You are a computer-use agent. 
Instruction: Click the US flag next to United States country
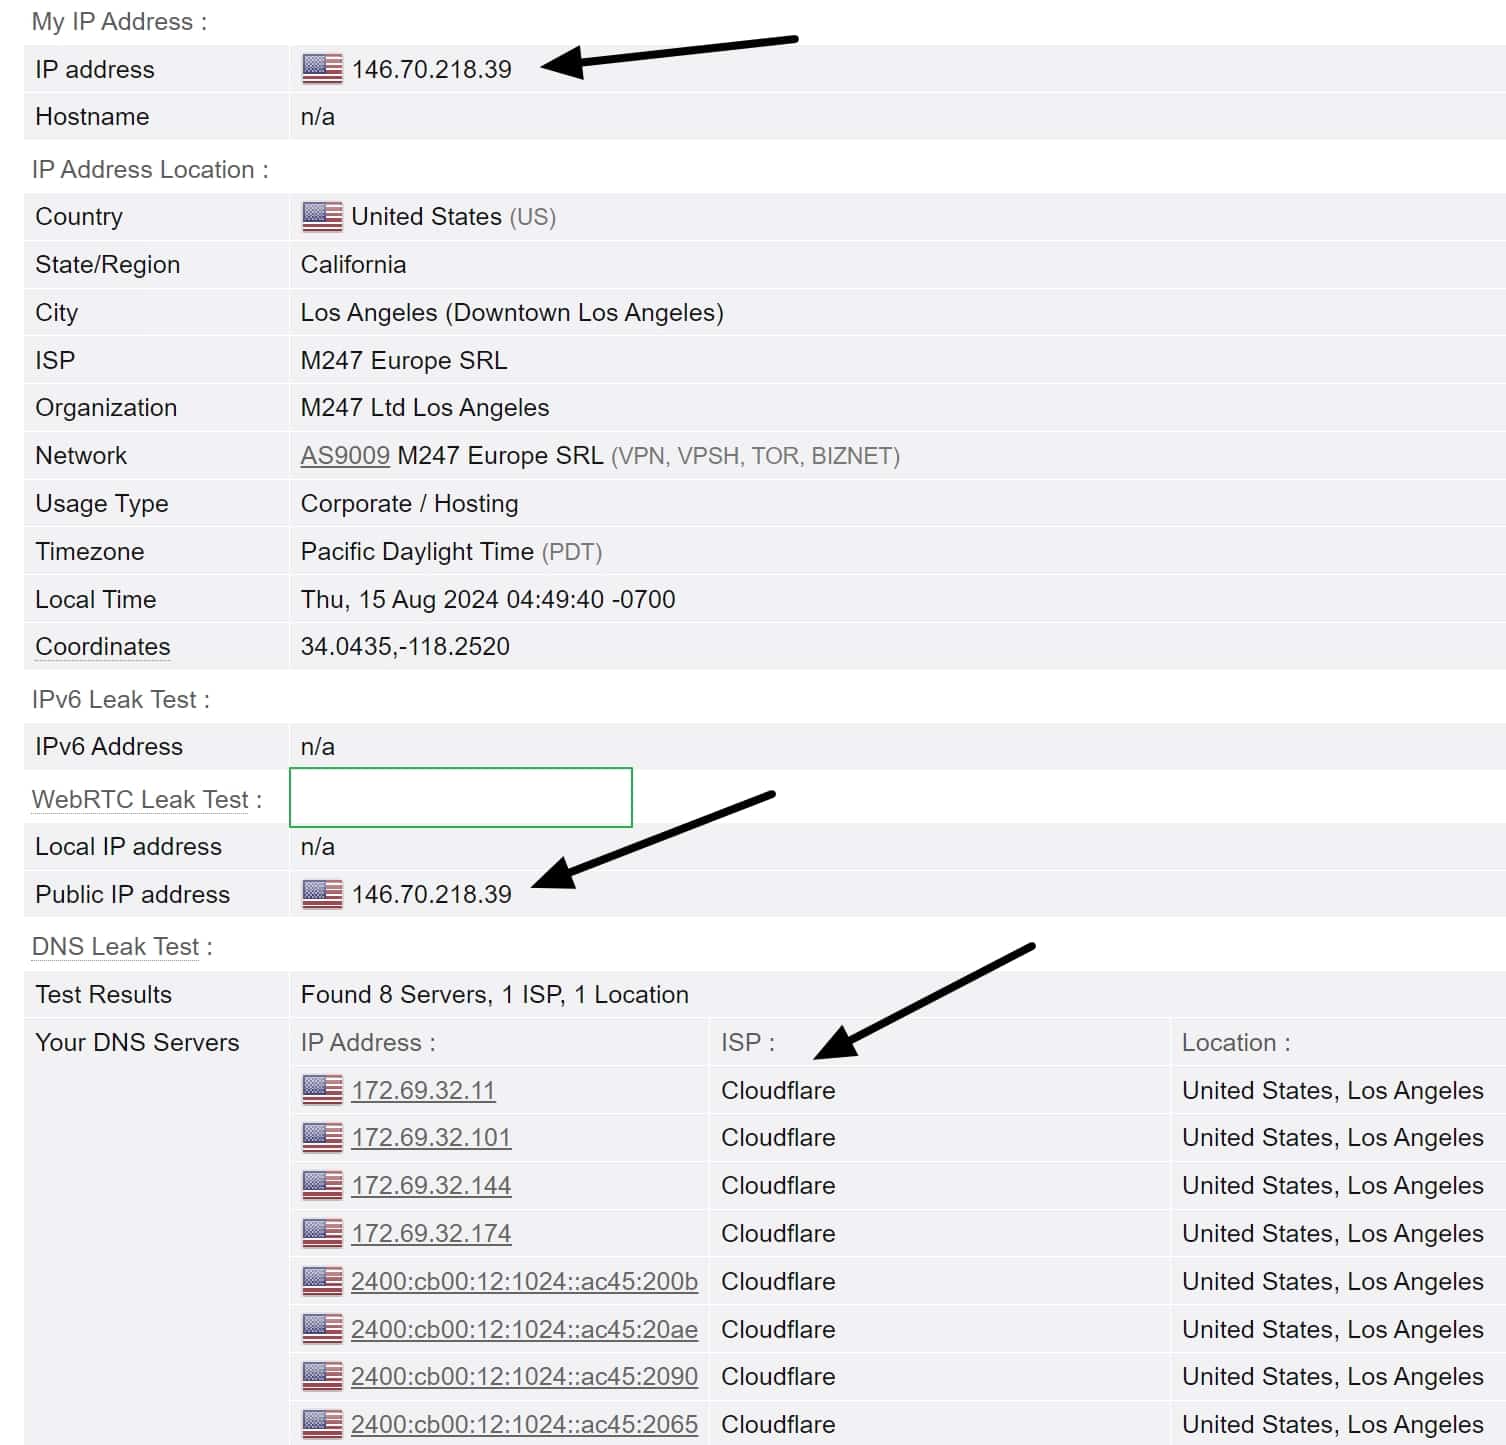coord(322,217)
